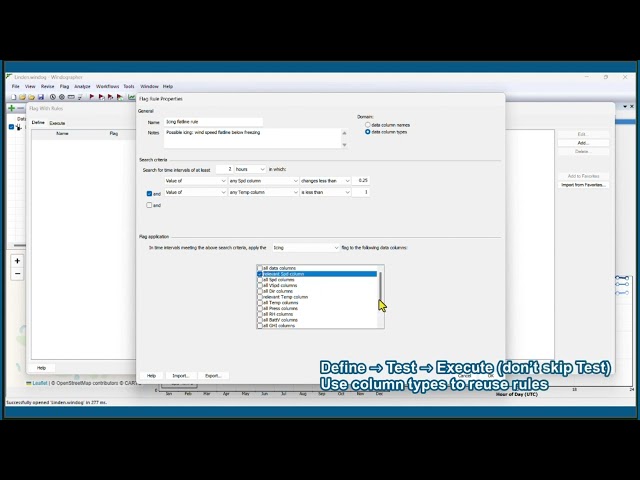Check 'all data columns' in the list
This screenshot has height=480, width=640.
[260, 268]
